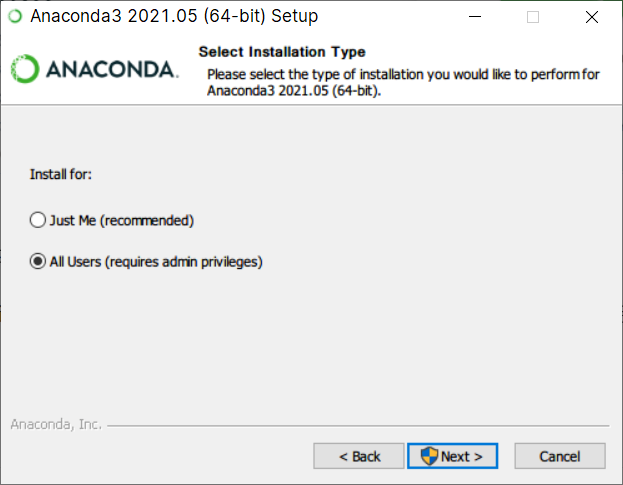Go back with the '< Back' button
Screen dimensions: 623x485
[x=359, y=456]
